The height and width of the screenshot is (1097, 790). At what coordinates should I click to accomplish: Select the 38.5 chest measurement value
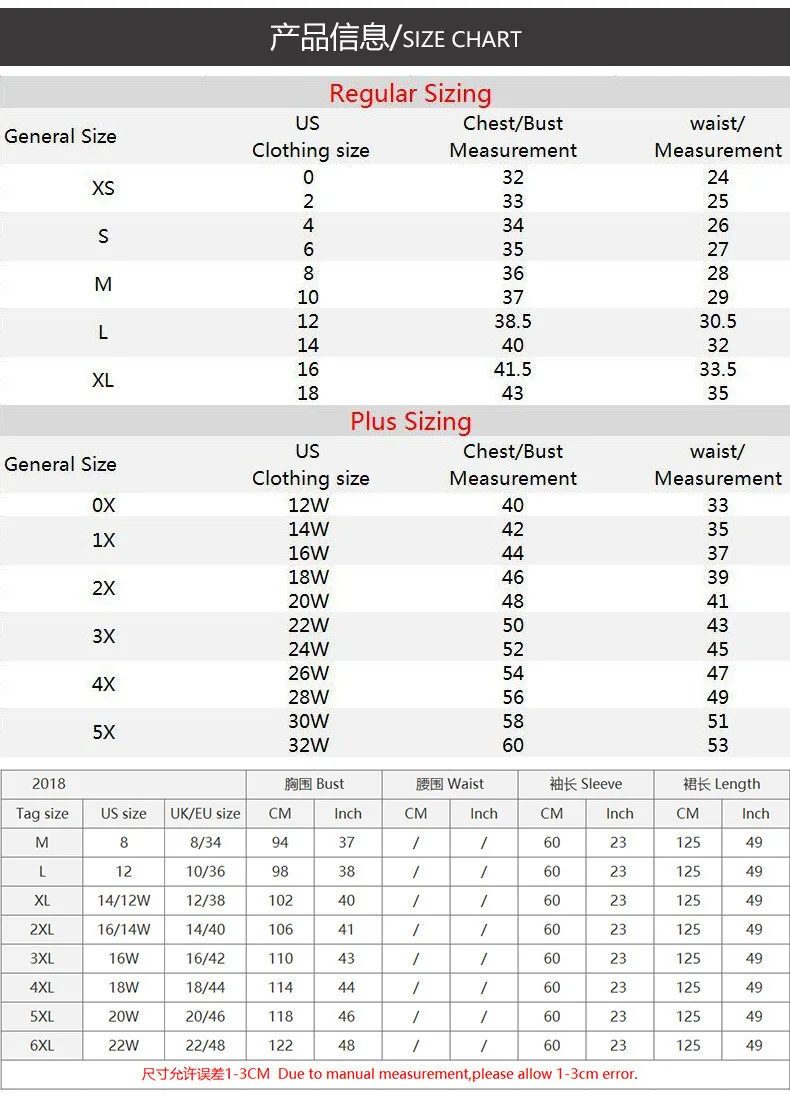(x=513, y=321)
